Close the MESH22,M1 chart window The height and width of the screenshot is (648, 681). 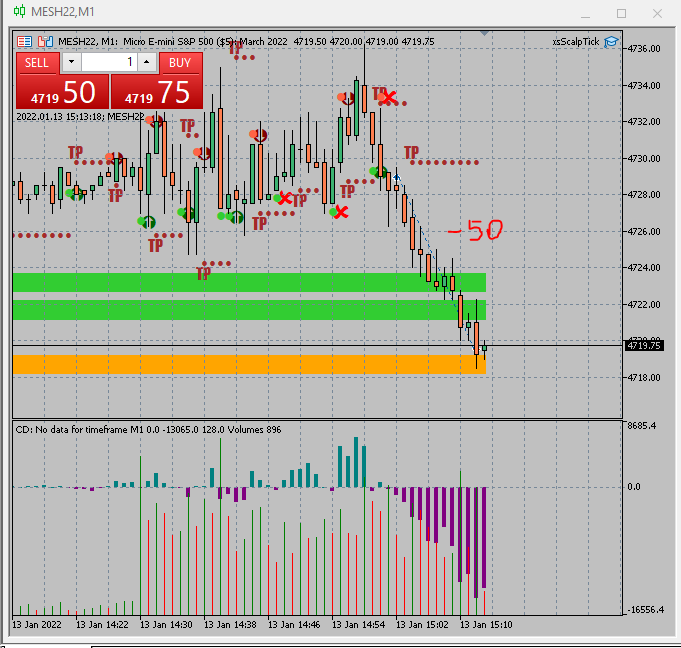click(x=657, y=14)
